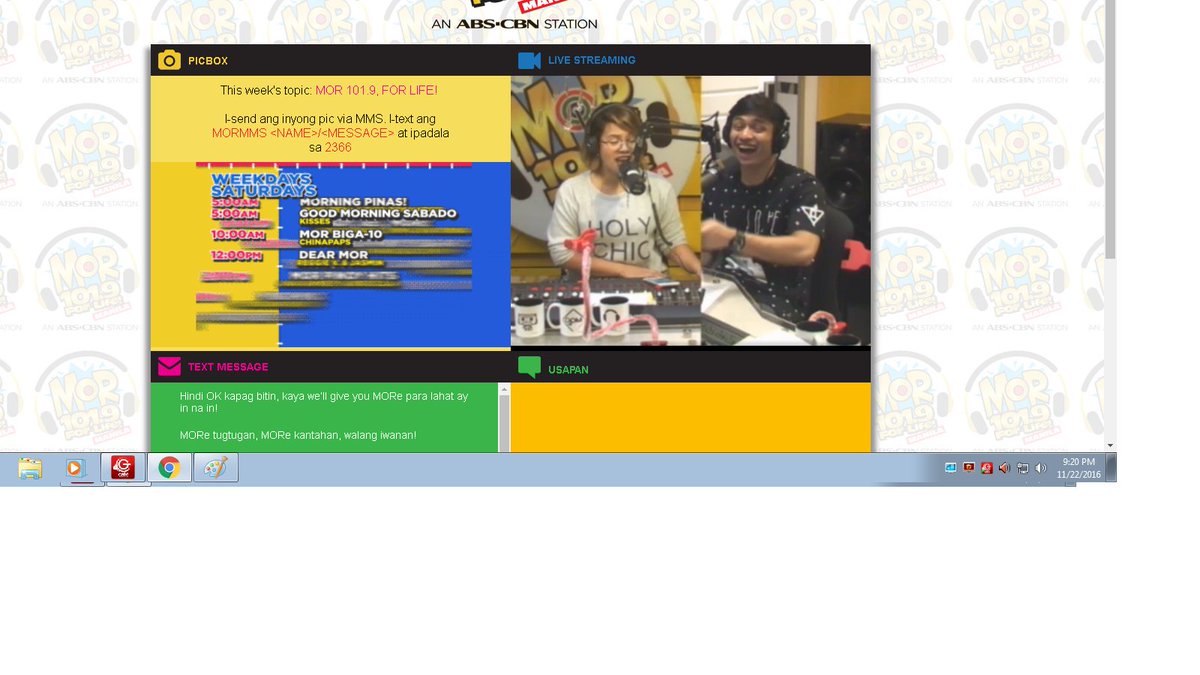Click the USAPAN header label
Viewport: 1200px width, 675px height.
pyautogui.click(x=568, y=370)
